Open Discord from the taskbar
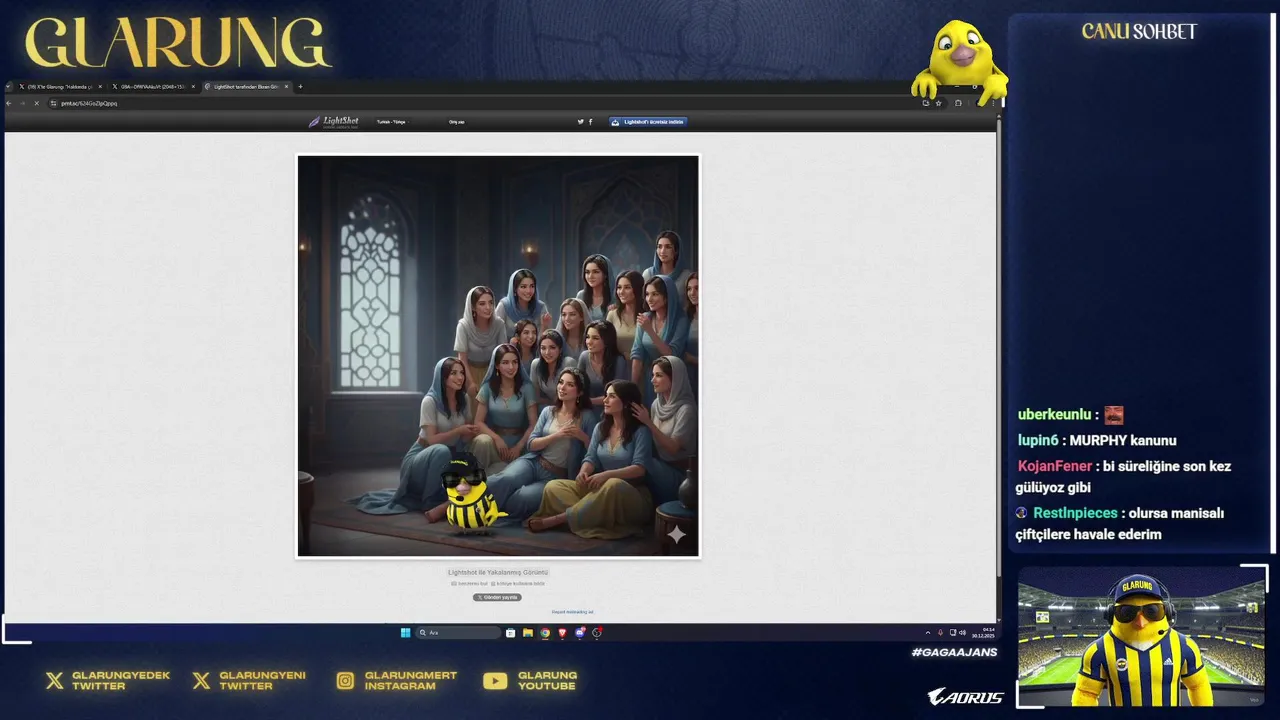 (x=579, y=633)
